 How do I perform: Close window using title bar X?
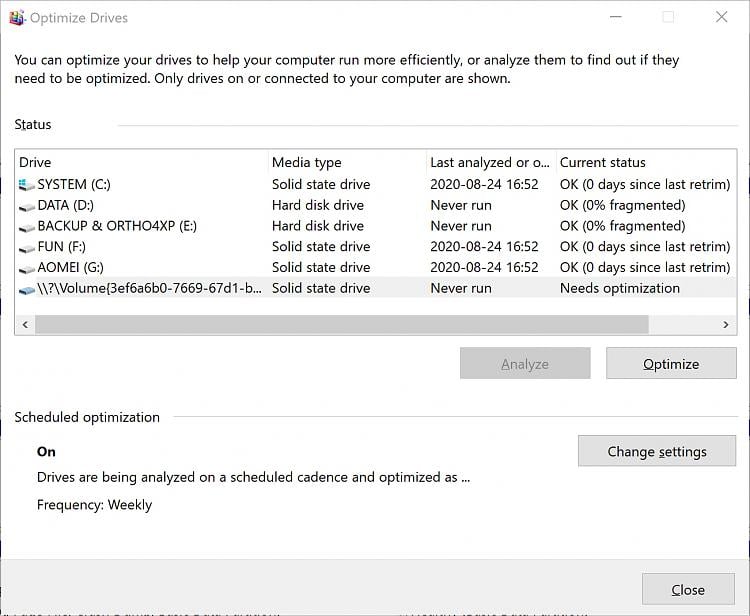point(721,17)
